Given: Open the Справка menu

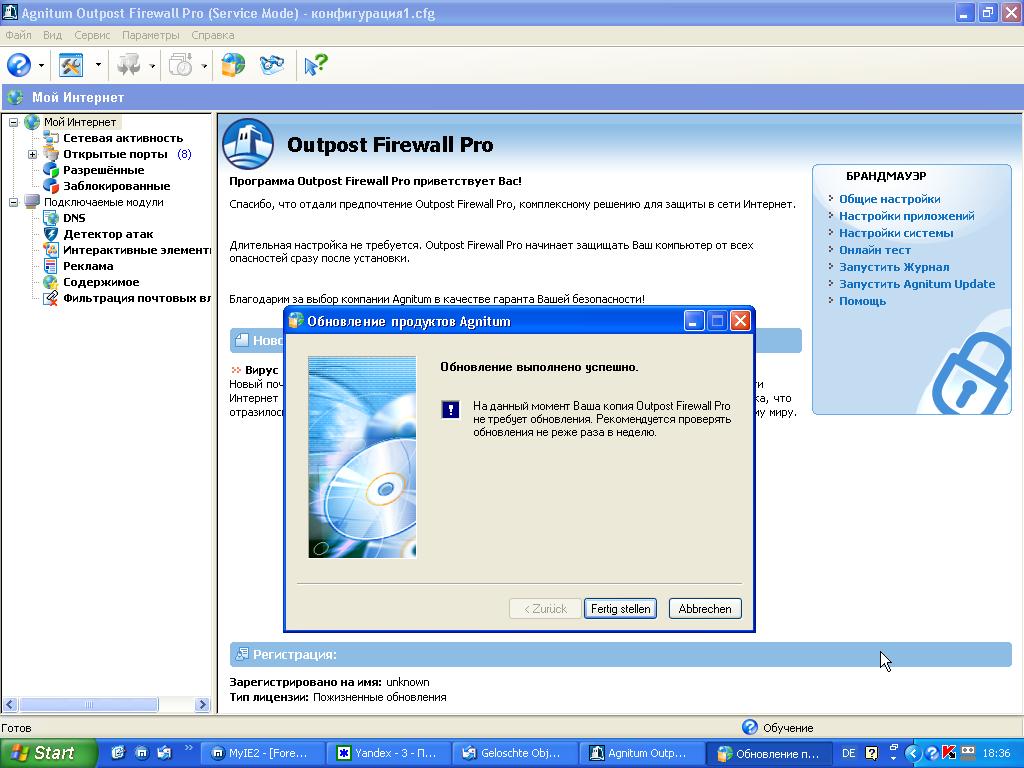Looking at the screenshot, I should (x=213, y=35).
